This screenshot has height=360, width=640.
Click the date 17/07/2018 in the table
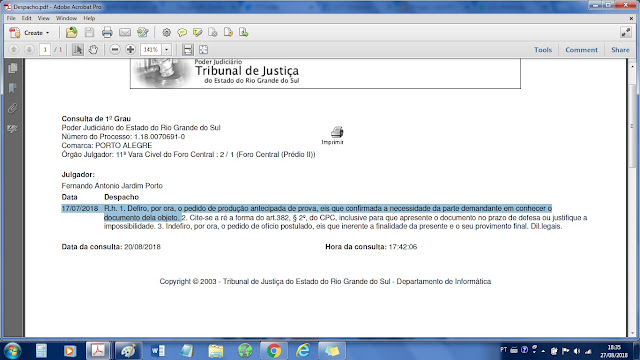point(80,209)
